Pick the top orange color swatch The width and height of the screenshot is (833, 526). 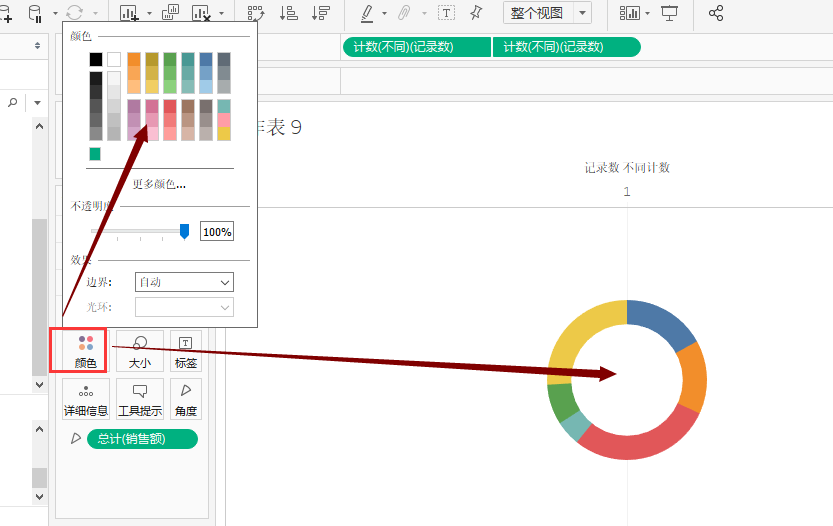pyautogui.click(x=134, y=60)
